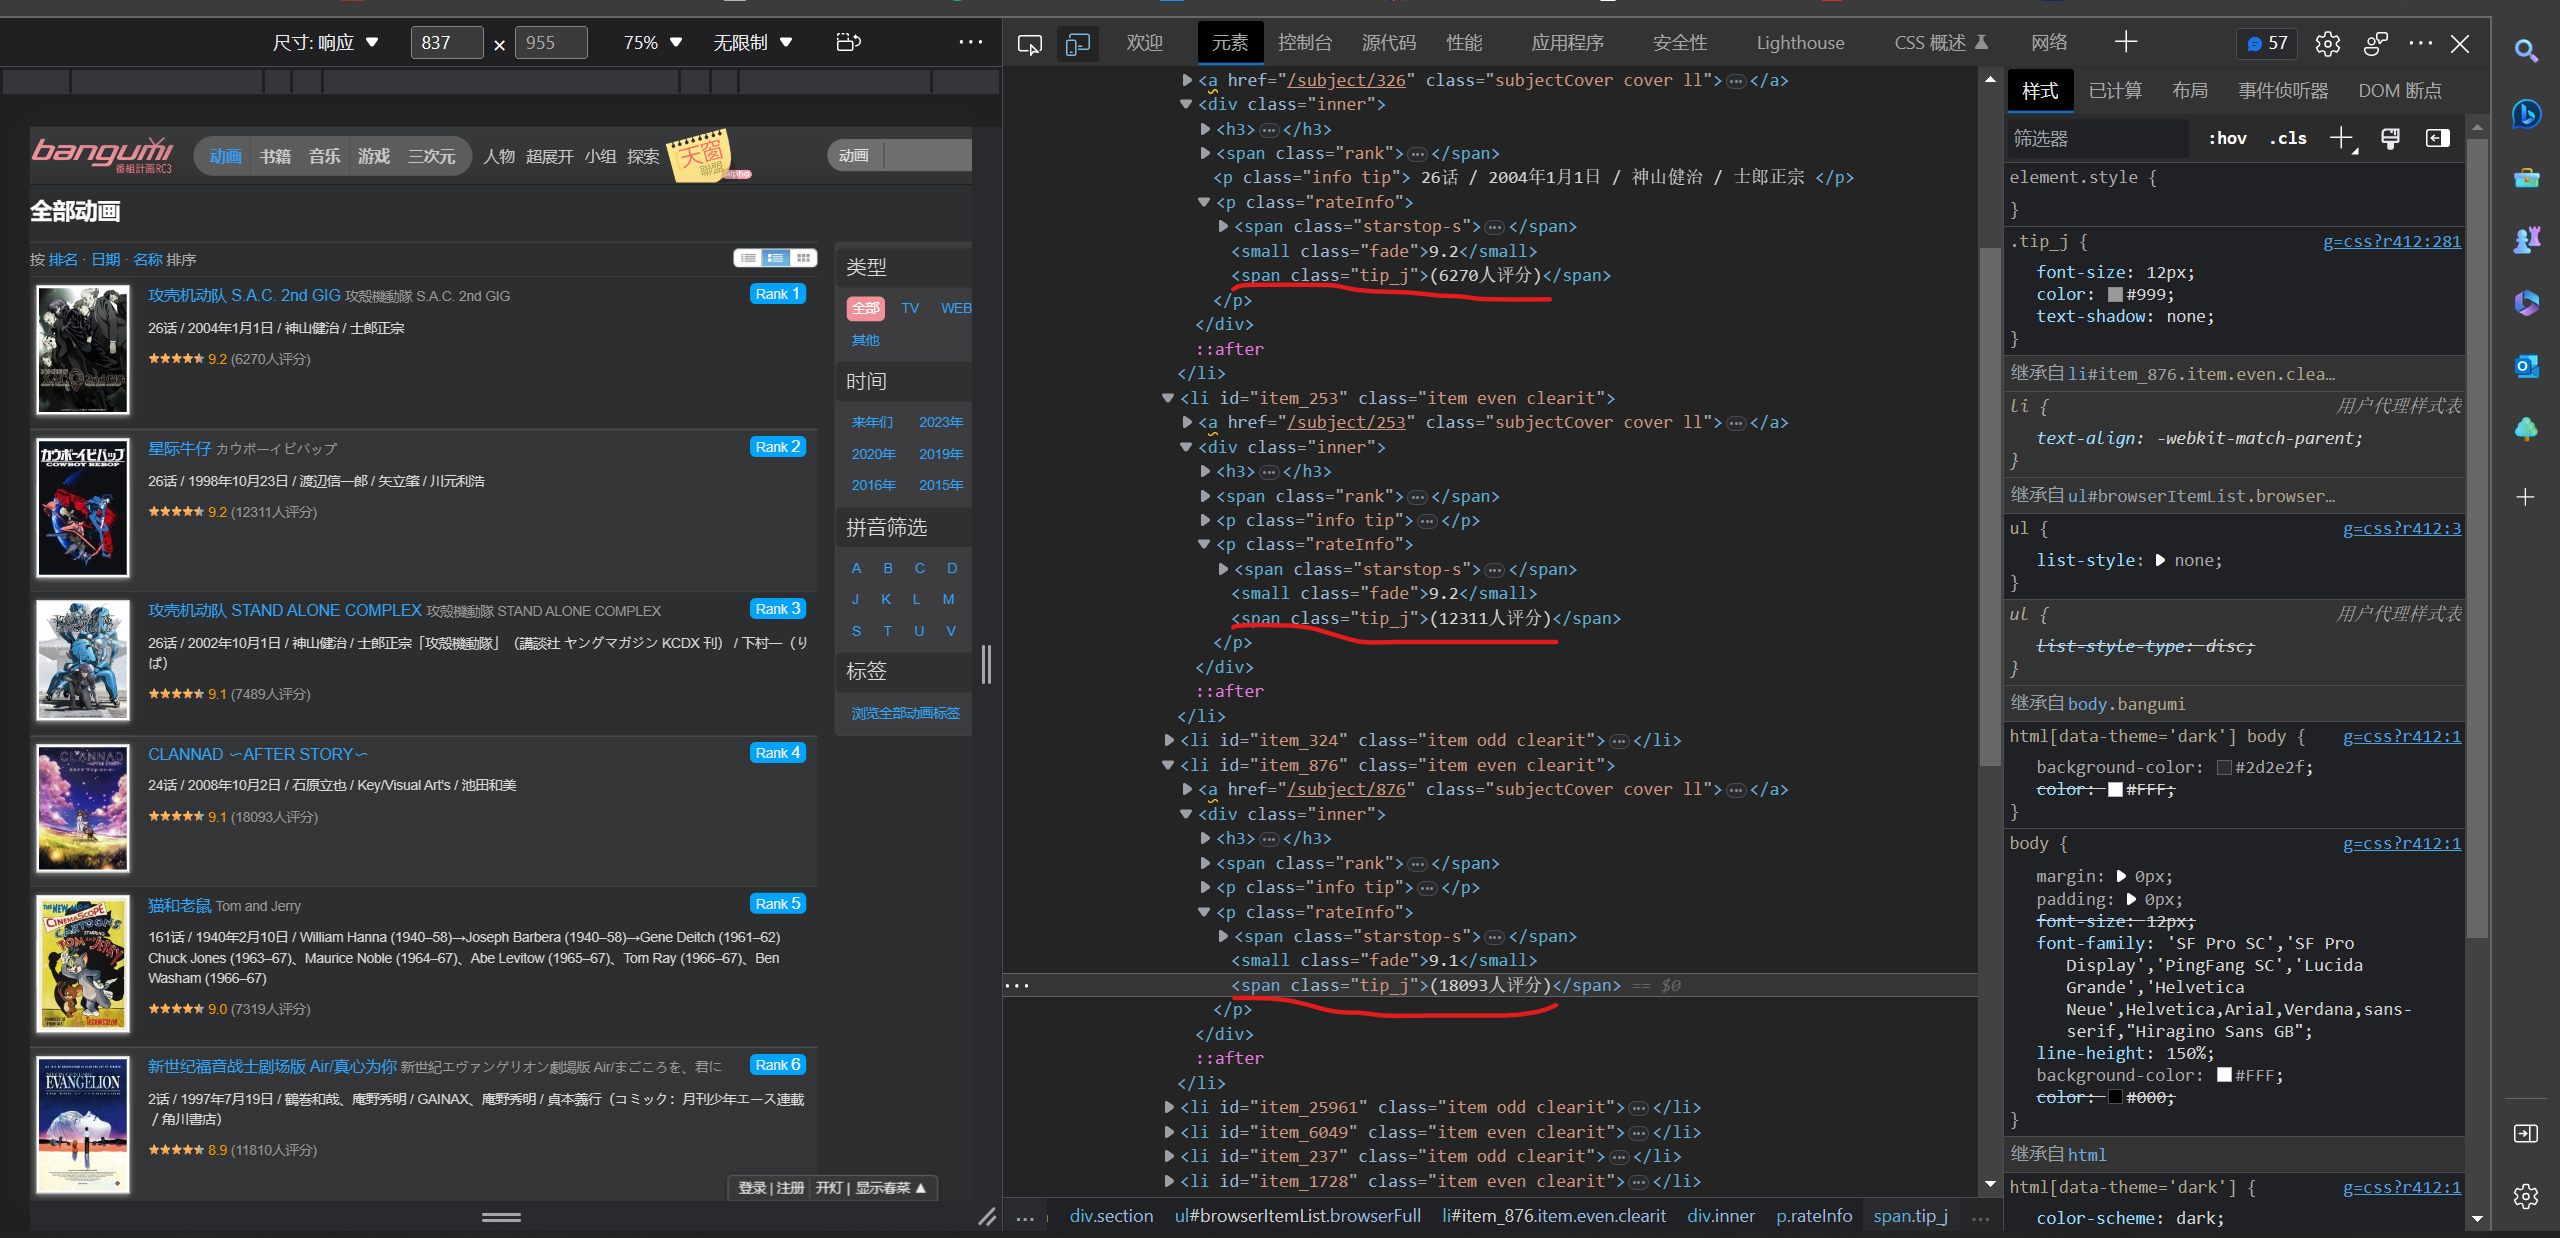
Task: Click the g=css?r412:281 source link
Action: click(x=2391, y=241)
